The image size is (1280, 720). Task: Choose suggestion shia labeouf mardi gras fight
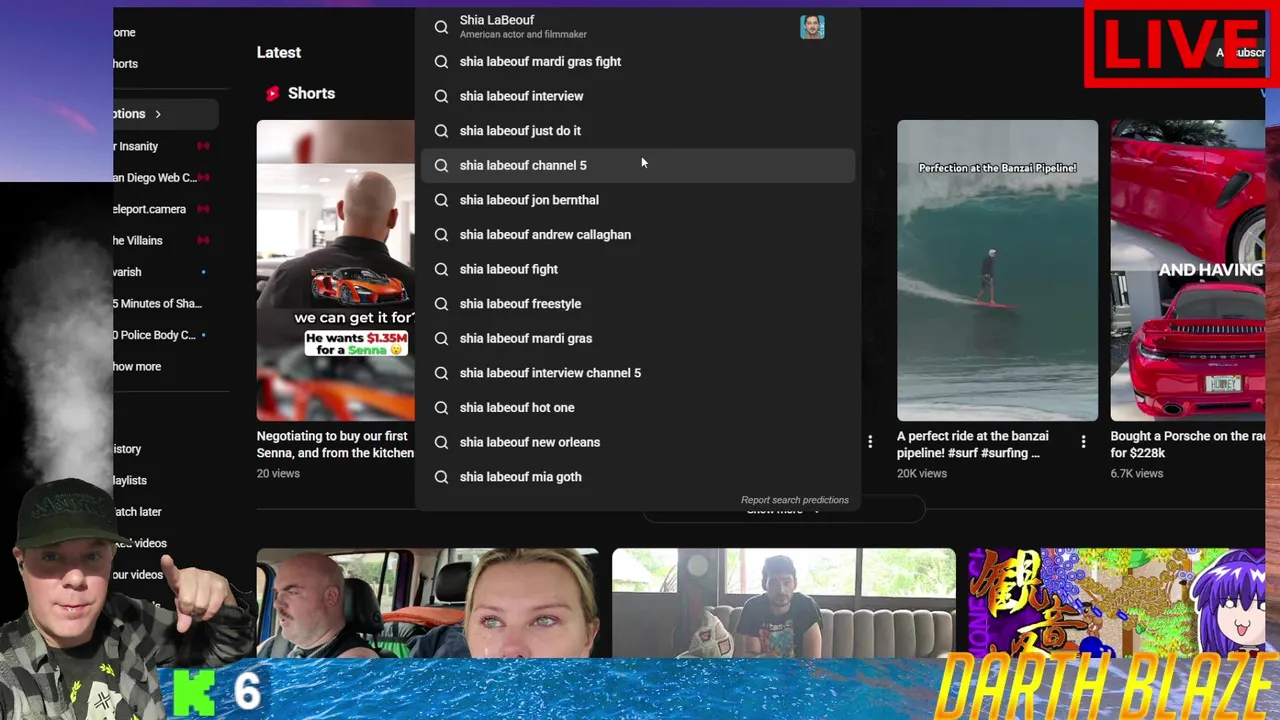click(638, 62)
